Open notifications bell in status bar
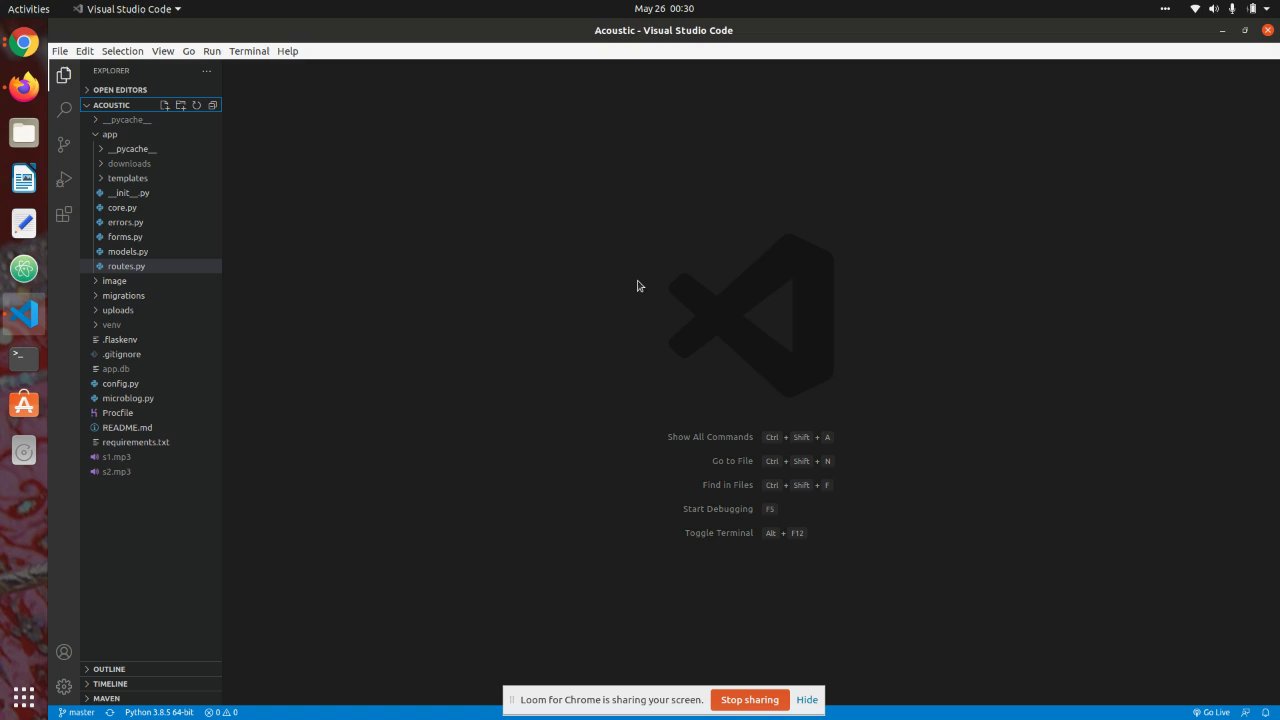Image resolution: width=1280 pixels, height=720 pixels. [1265, 713]
